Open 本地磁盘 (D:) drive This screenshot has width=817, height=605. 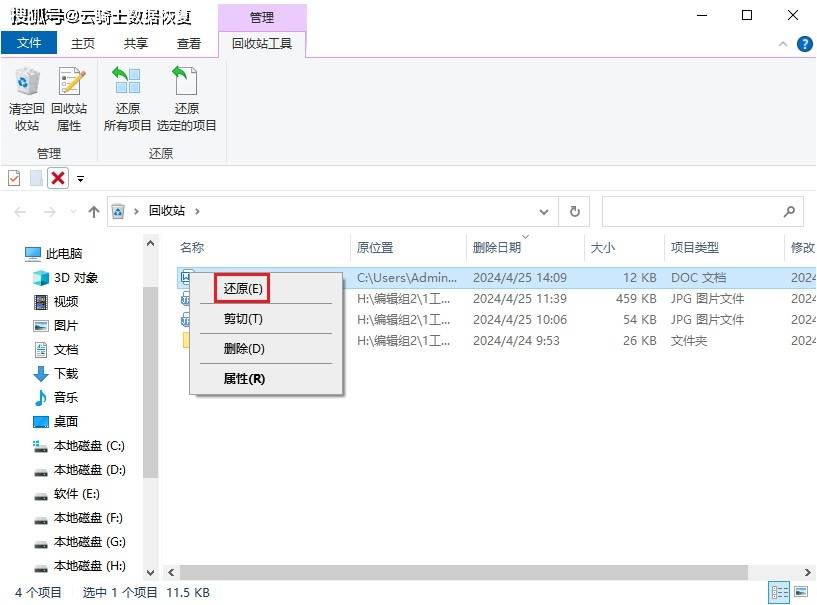click(80, 470)
